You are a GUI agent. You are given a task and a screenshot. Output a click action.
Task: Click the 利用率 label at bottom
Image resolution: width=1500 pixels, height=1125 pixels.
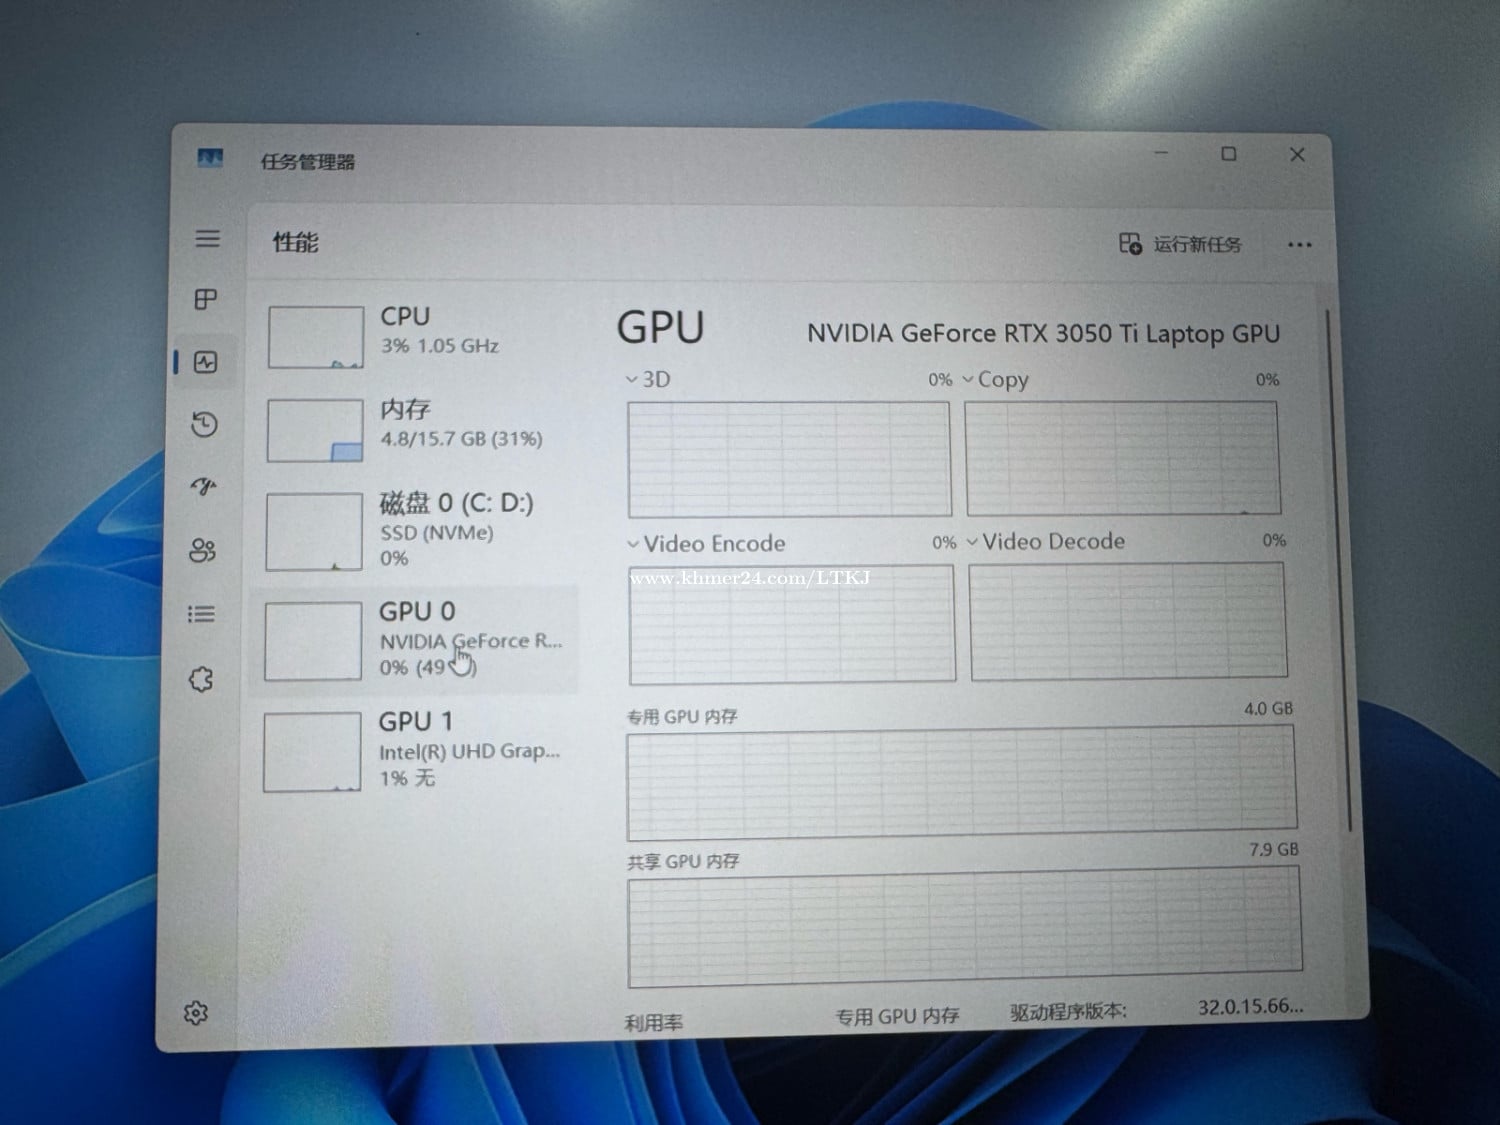click(654, 1022)
